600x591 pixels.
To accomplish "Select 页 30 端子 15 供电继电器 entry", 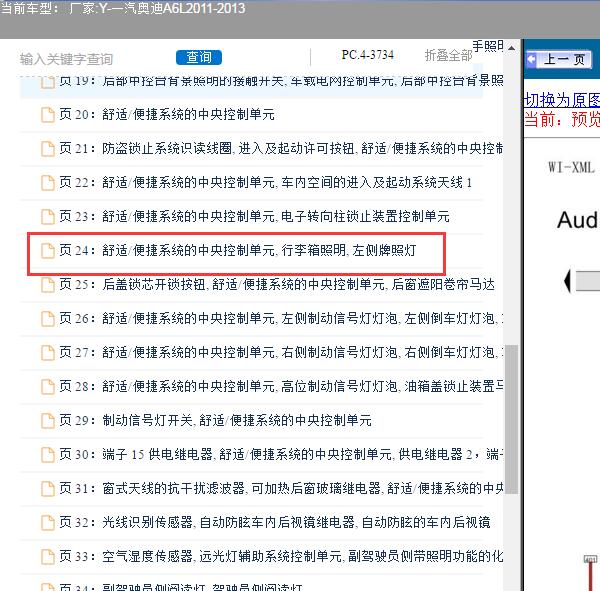I will pos(281,454).
